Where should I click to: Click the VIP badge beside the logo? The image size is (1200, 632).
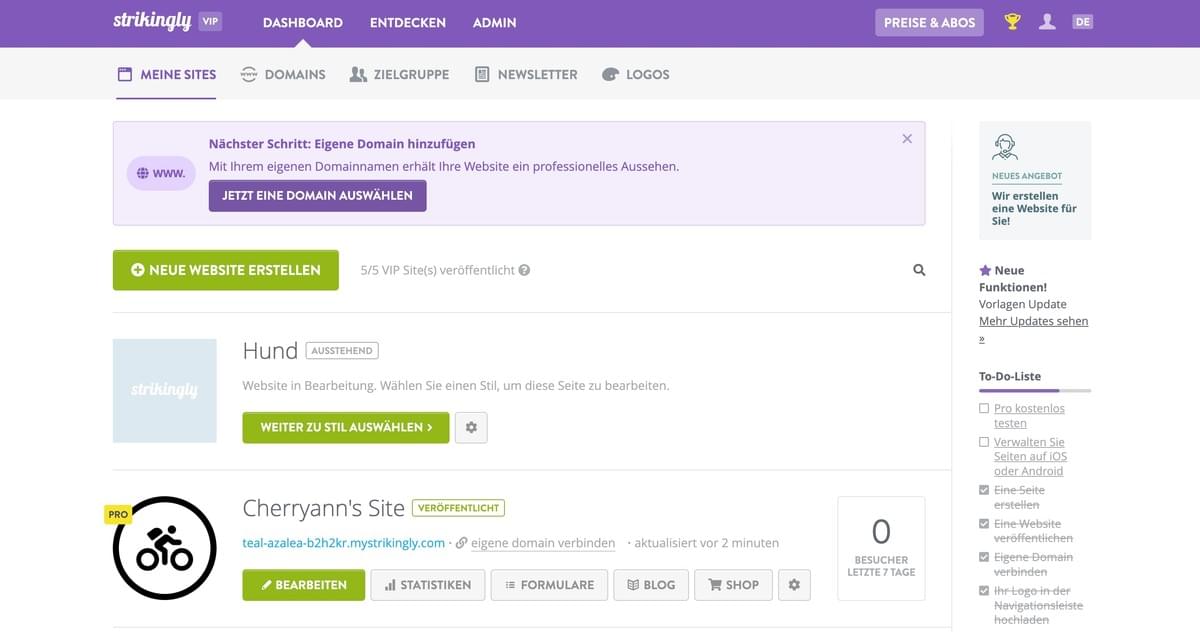(x=209, y=21)
